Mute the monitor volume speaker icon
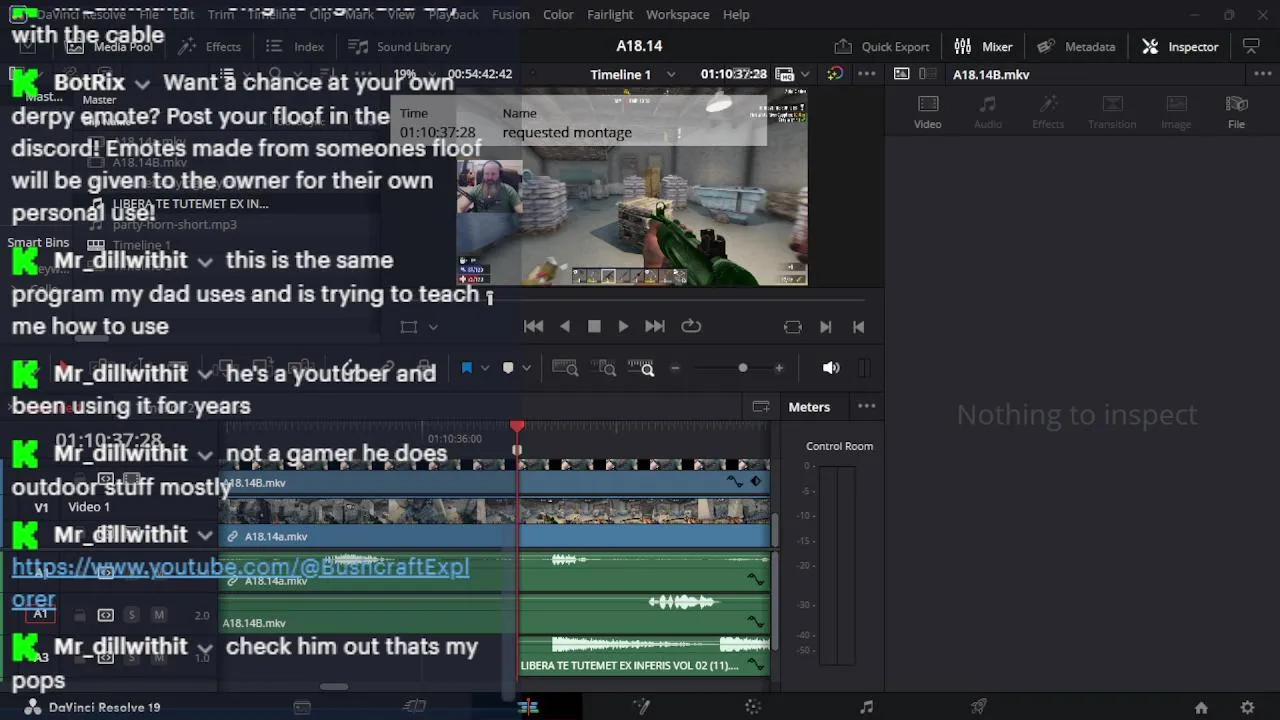Screen dimensions: 1280x720 (831, 368)
